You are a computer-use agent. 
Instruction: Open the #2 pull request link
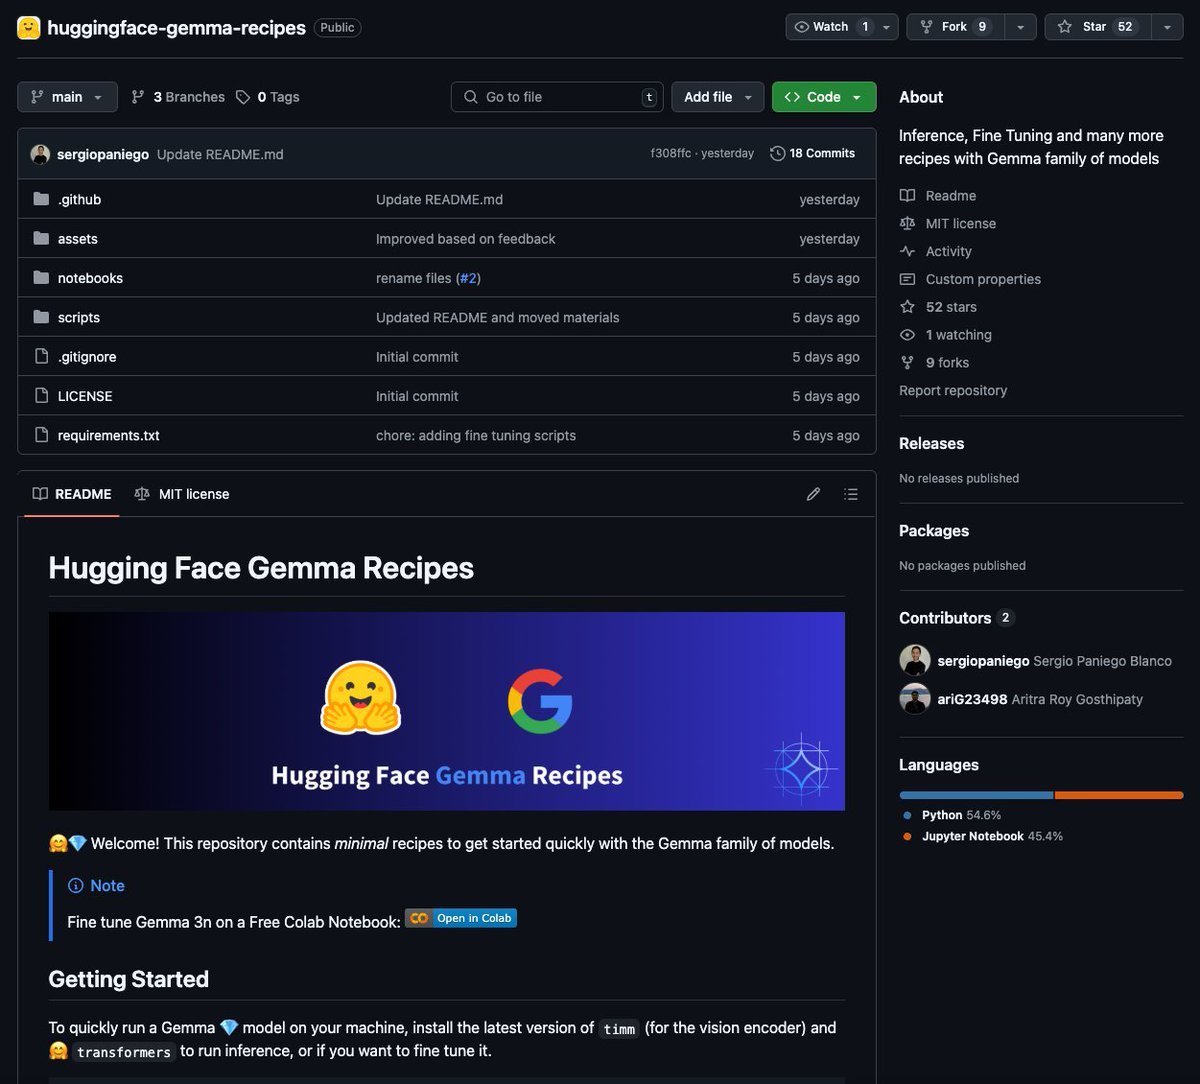point(468,278)
